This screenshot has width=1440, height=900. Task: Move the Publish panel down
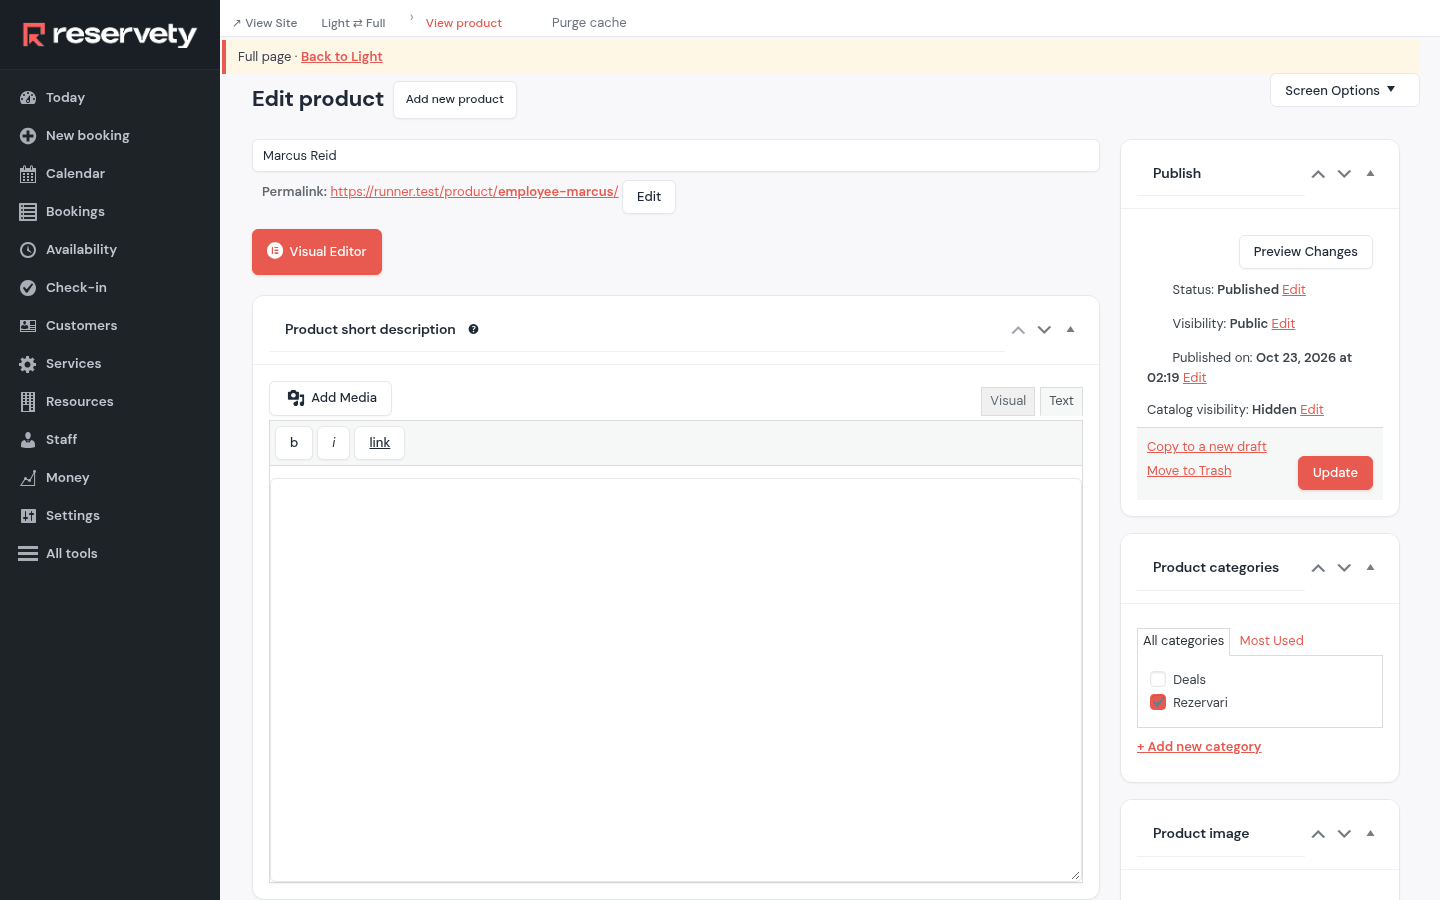click(x=1344, y=174)
